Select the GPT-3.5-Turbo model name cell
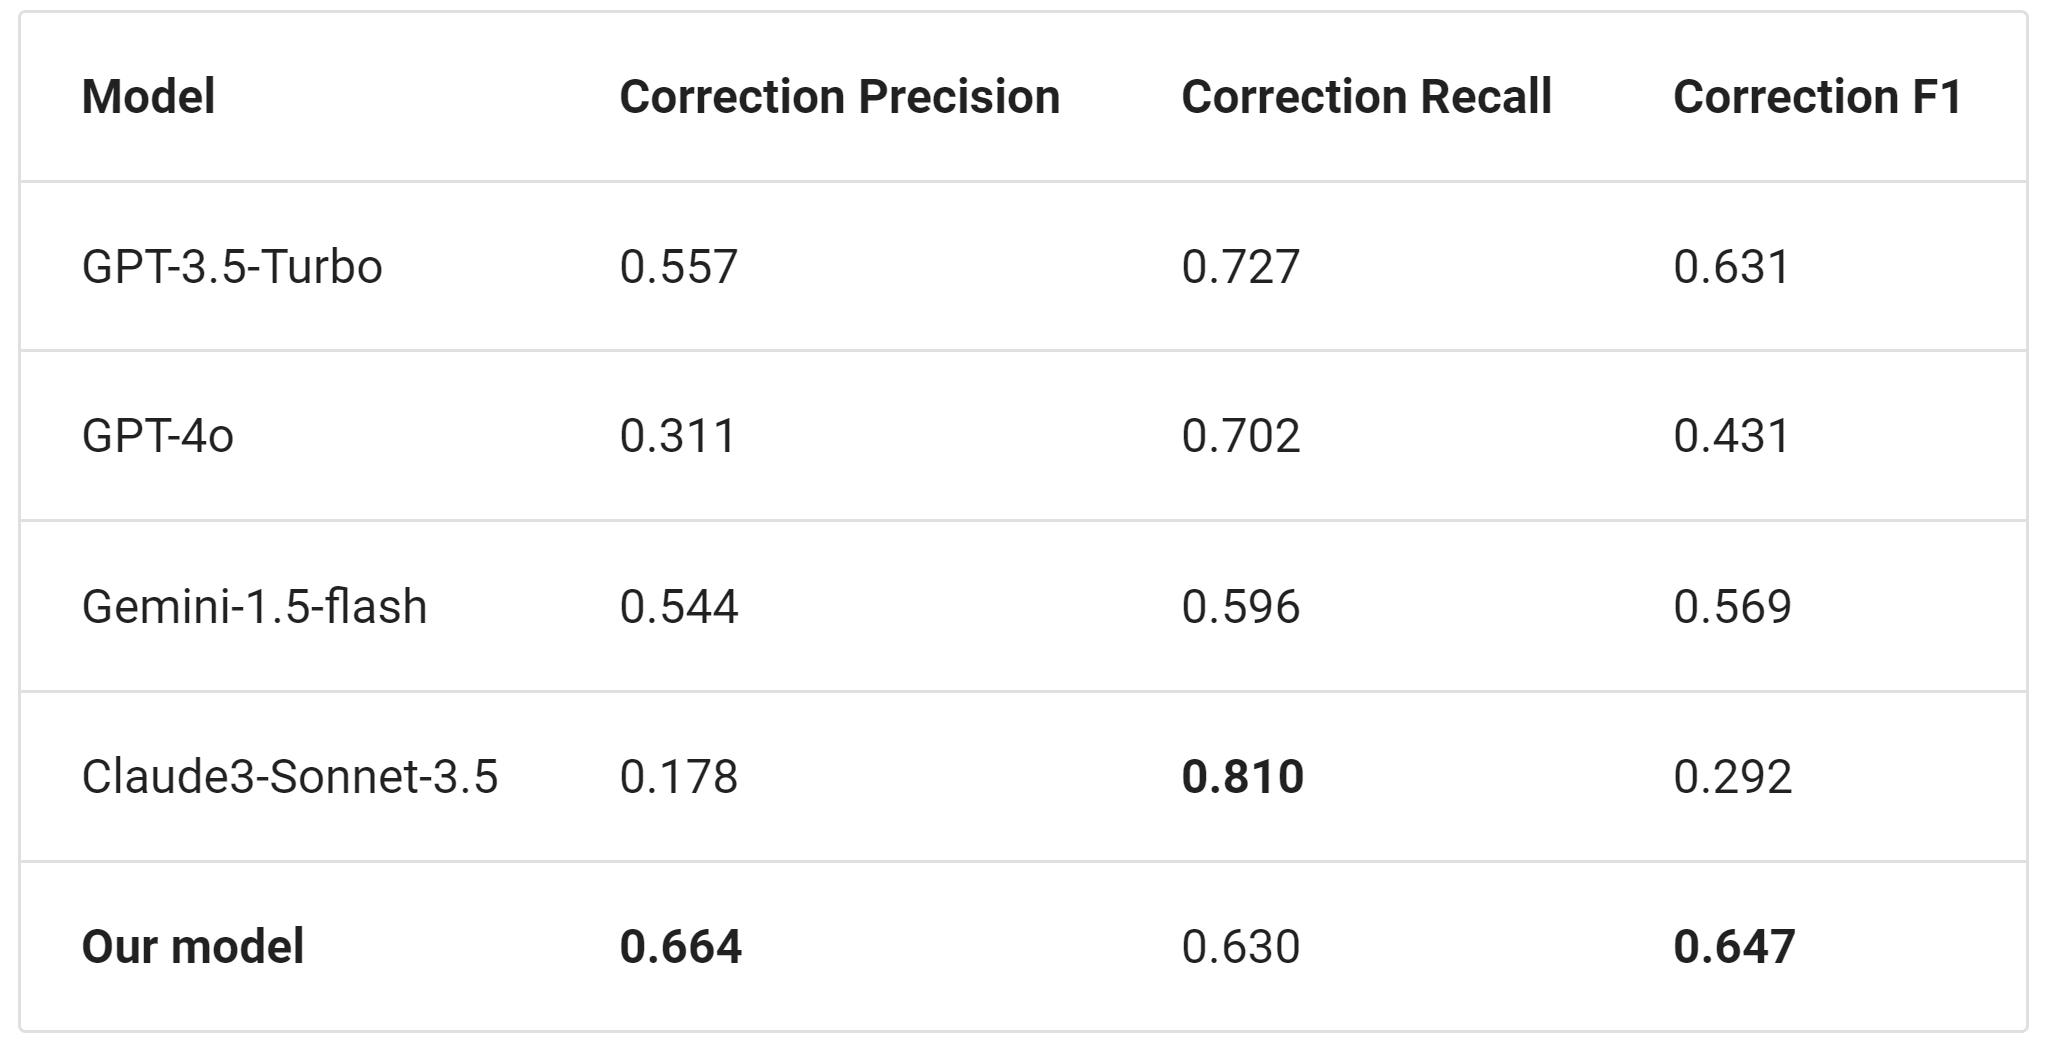The width and height of the screenshot is (2045, 1045). tap(232, 267)
